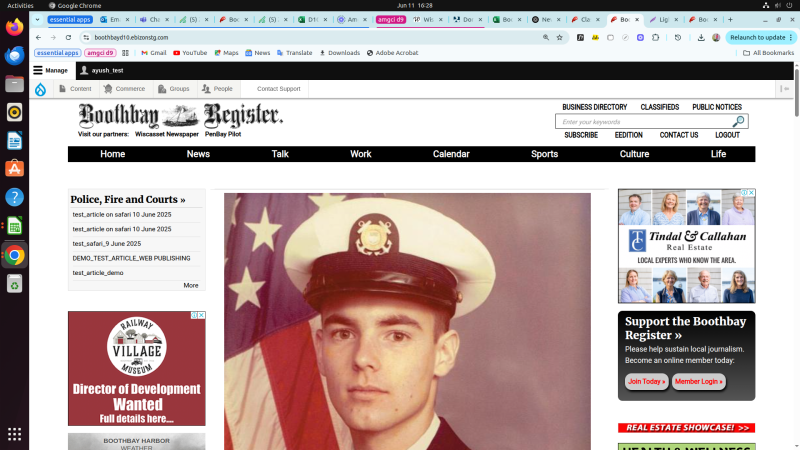Click the Join Today button
The image size is (800, 450).
click(x=646, y=381)
